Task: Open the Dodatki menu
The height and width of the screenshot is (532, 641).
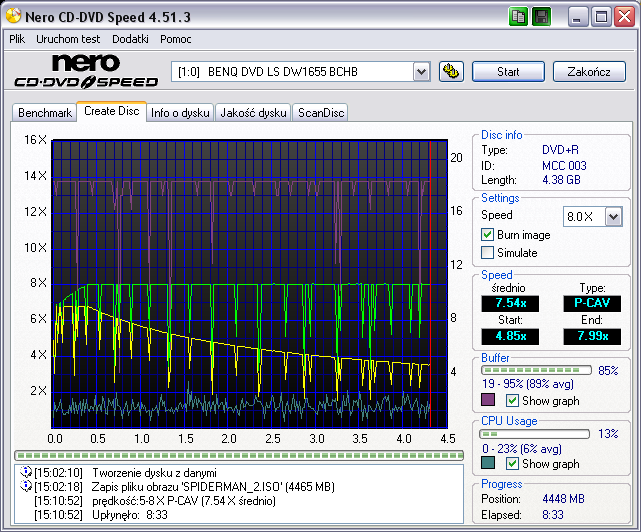Action: pyautogui.click(x=130, y=39)
